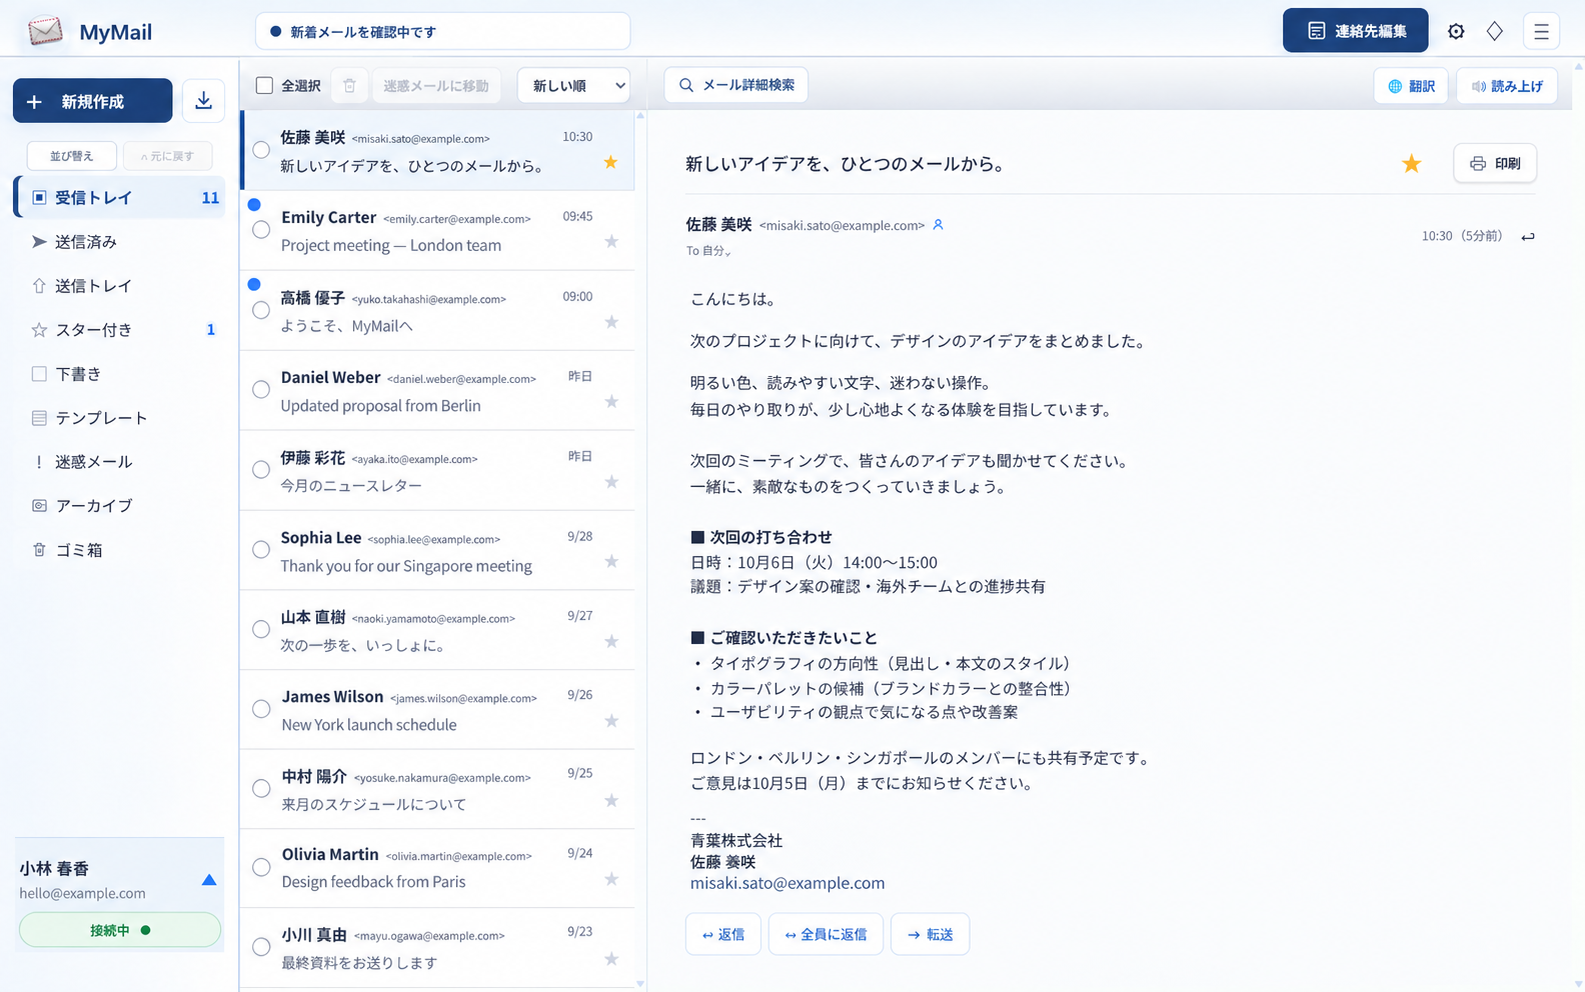Image resolution: width=1585 pixels, height=992 pixels.
Task: Click the 転送 forward button
Action: point(930,934)
